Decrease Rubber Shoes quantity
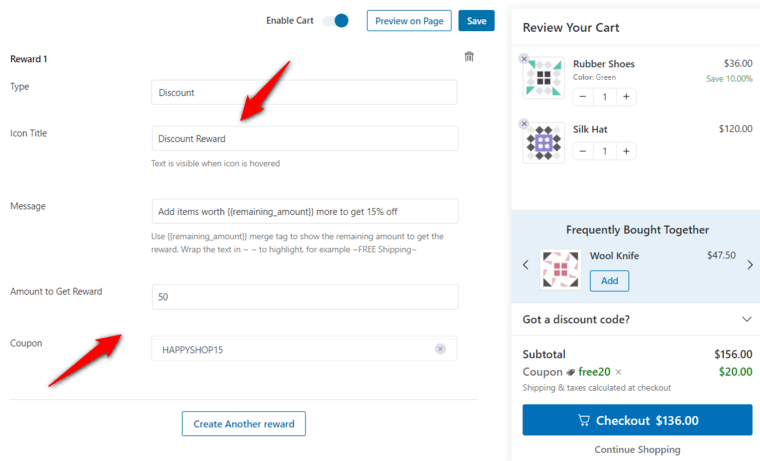 point(583,96)
